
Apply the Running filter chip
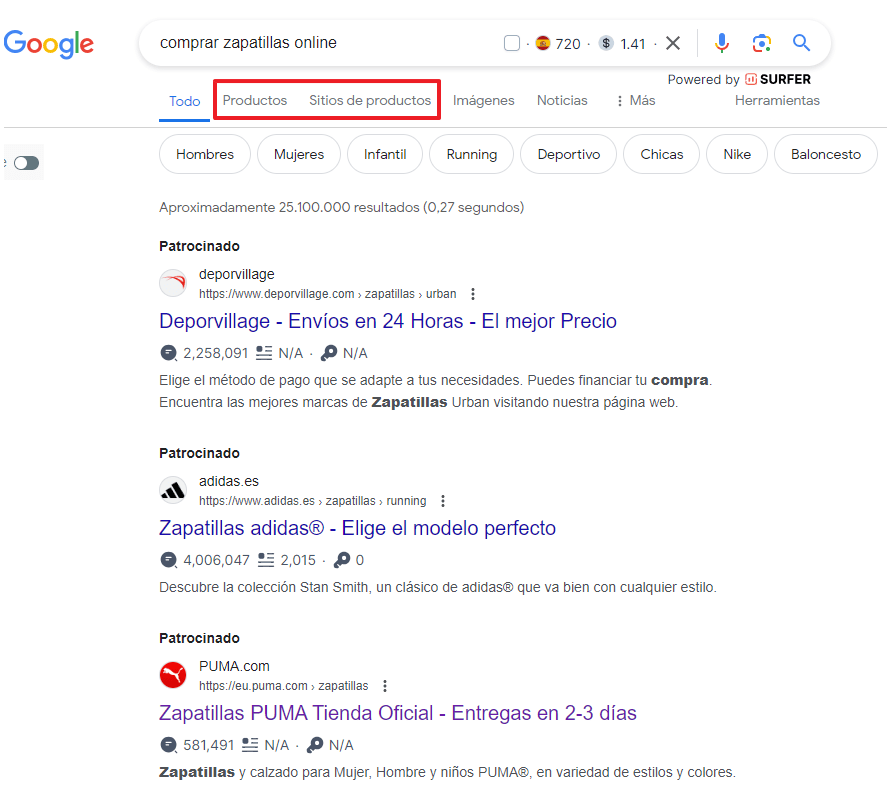click(x=472, y=154)
